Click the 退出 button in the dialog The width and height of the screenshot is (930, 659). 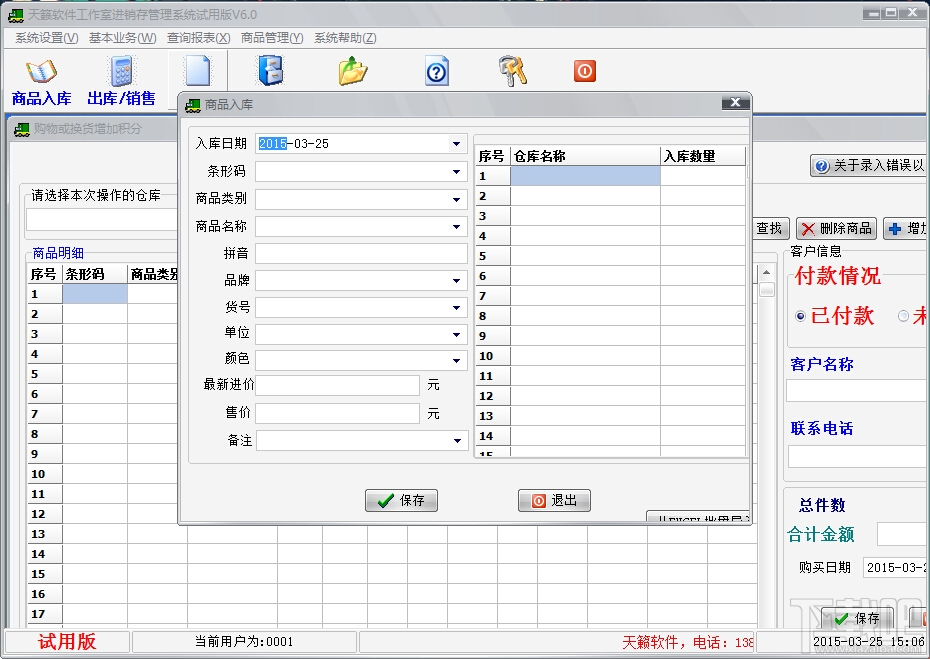[x=555, y=501]
